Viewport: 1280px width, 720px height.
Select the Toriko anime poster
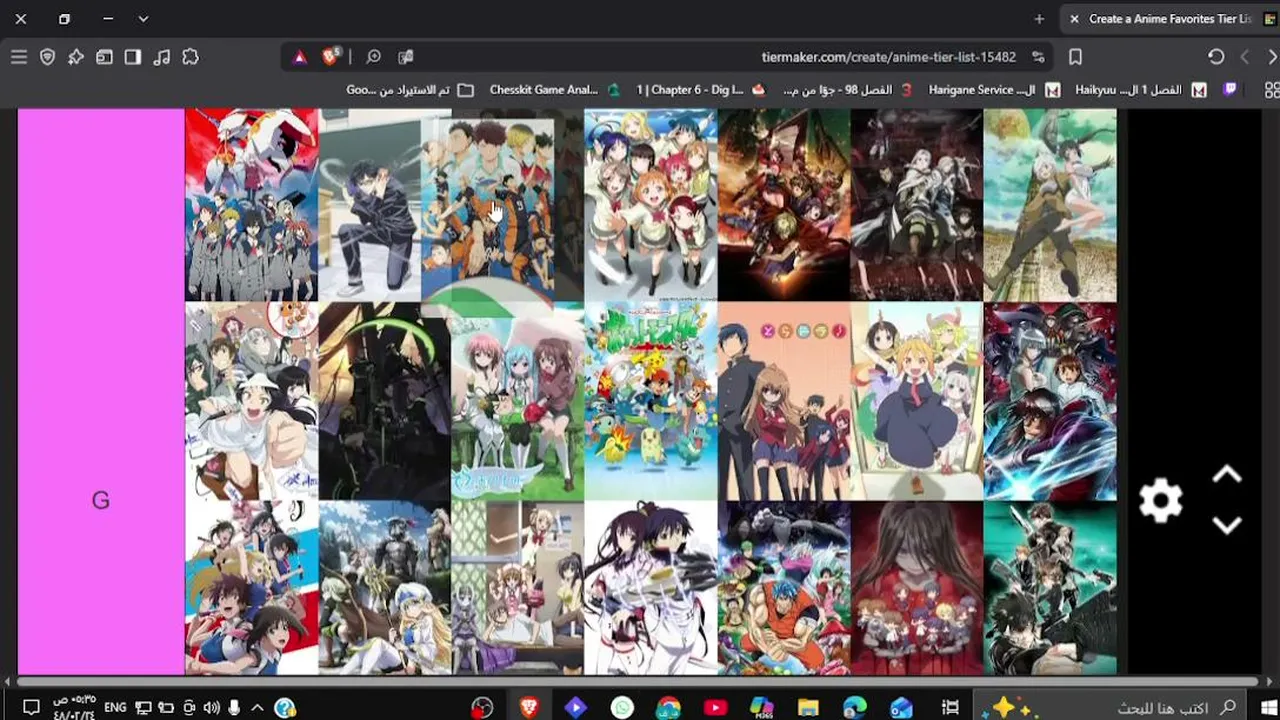pos(784,588)
